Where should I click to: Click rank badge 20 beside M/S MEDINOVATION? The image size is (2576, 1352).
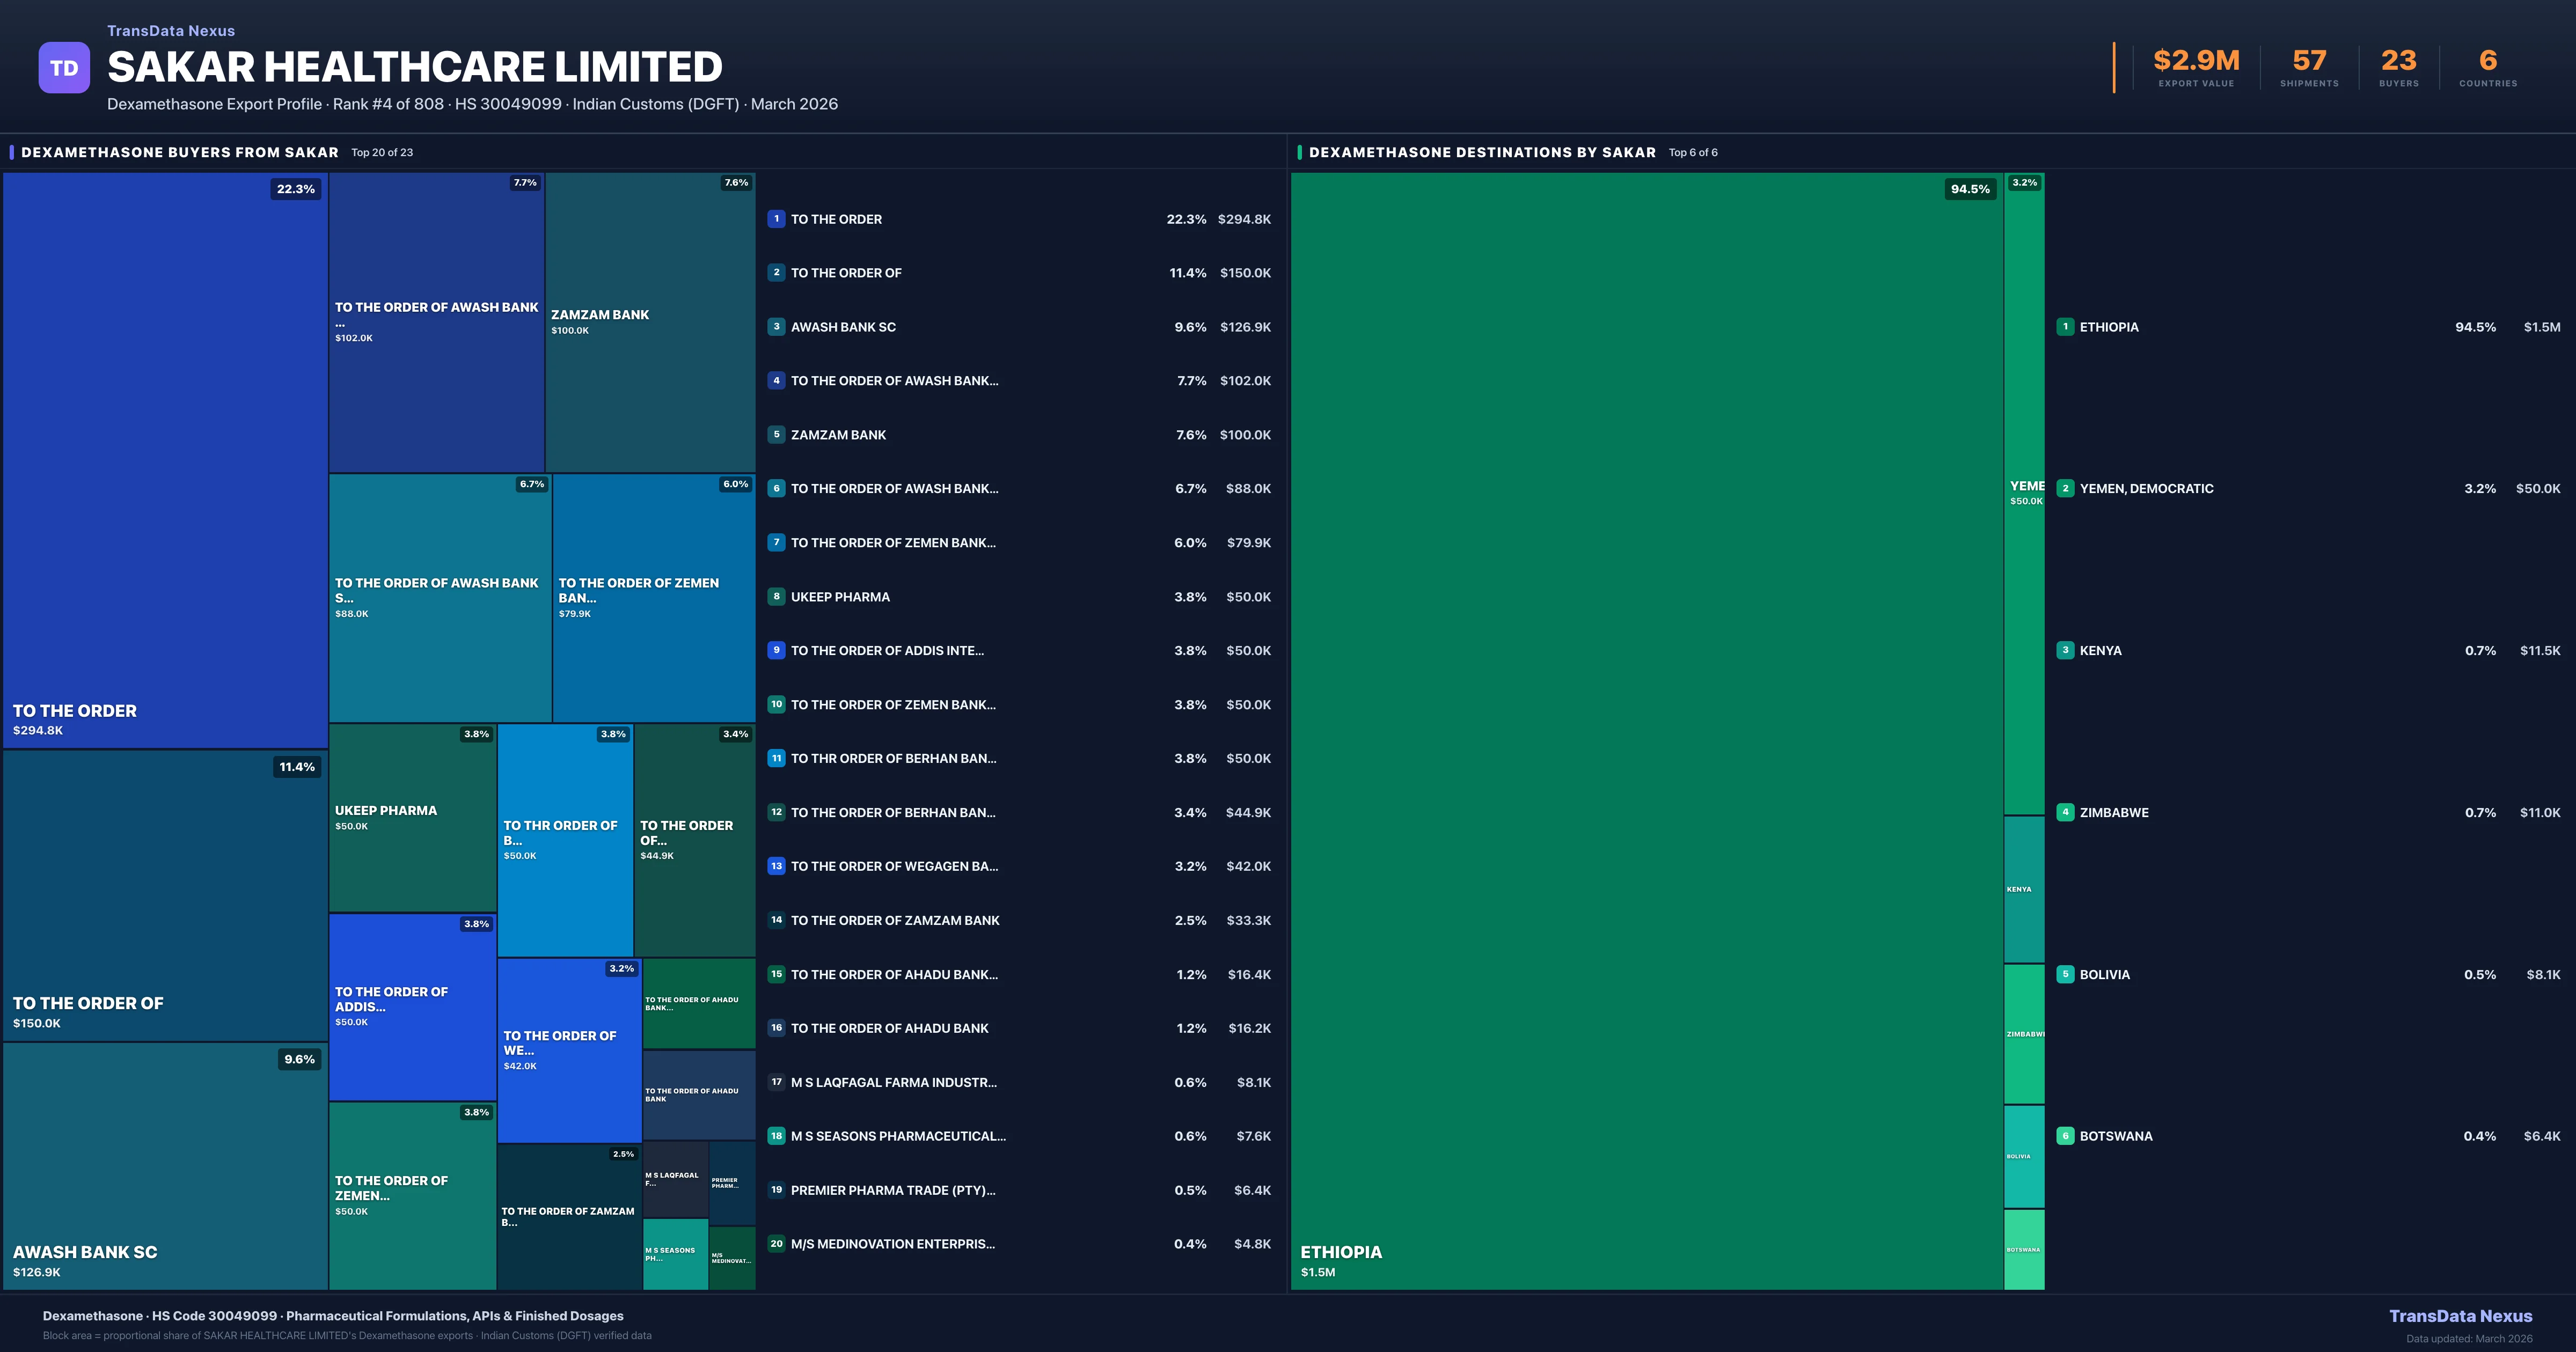click(x=776, y=1244)
